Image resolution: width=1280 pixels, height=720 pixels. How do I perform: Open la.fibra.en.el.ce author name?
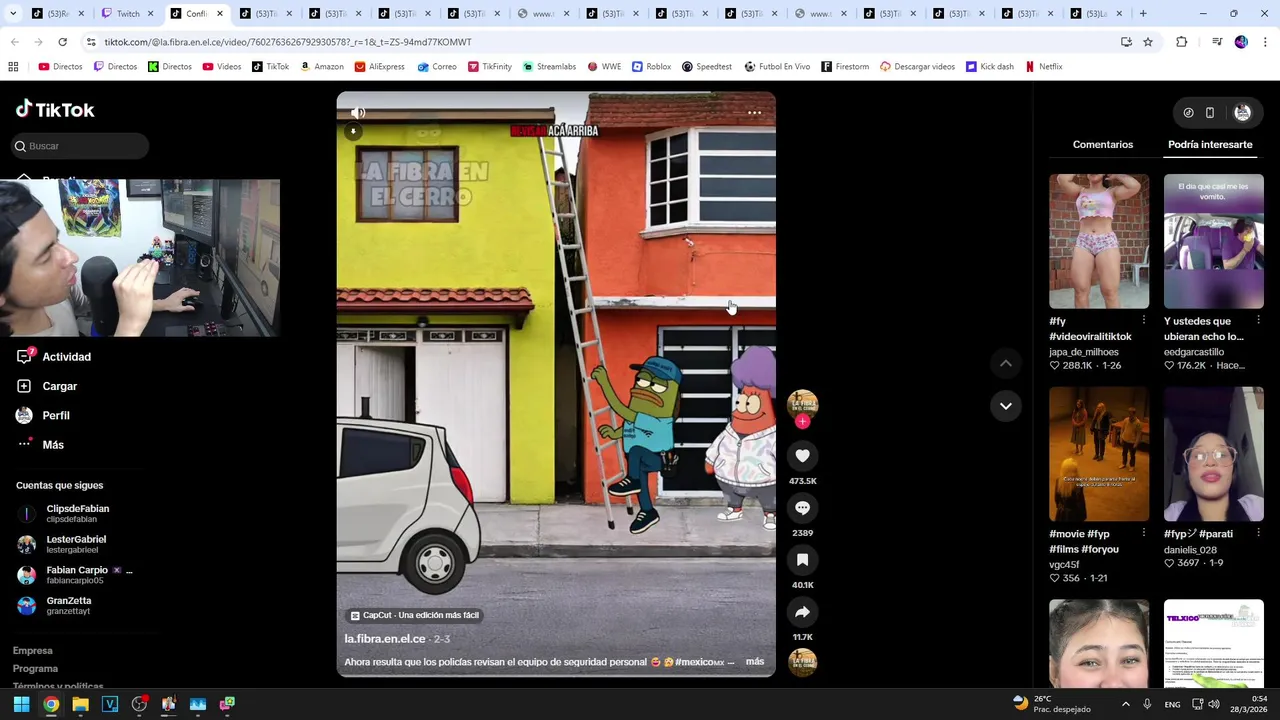[385, 639]
